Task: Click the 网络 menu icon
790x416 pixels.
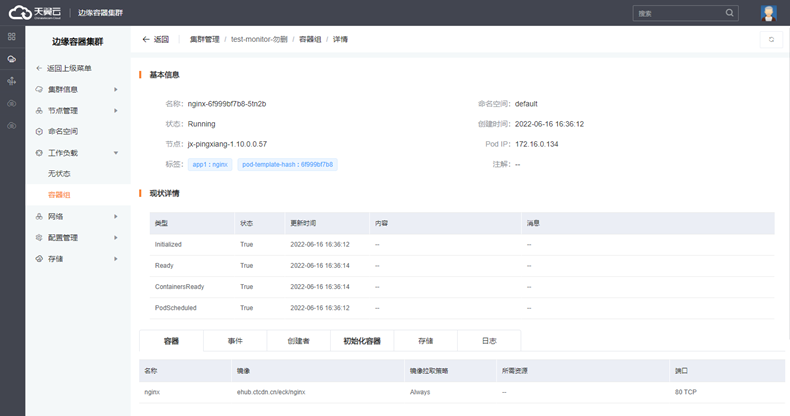Action: point(39,217)
